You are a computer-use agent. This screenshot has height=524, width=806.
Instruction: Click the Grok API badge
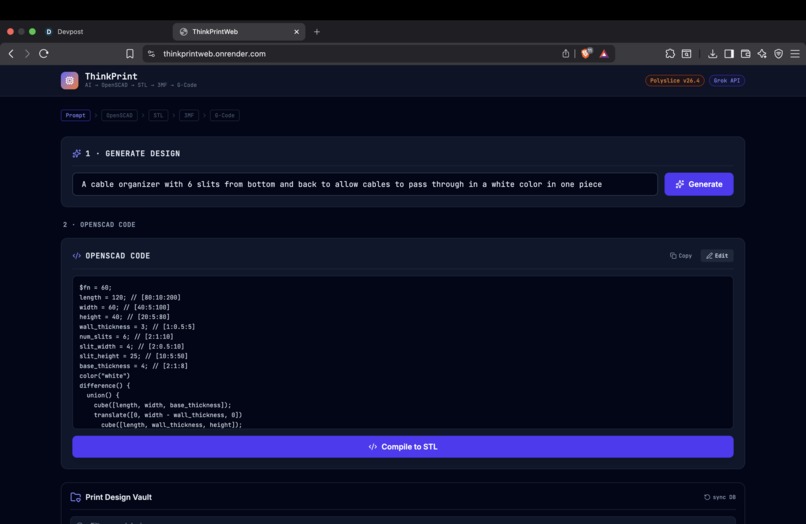(727, 80)
